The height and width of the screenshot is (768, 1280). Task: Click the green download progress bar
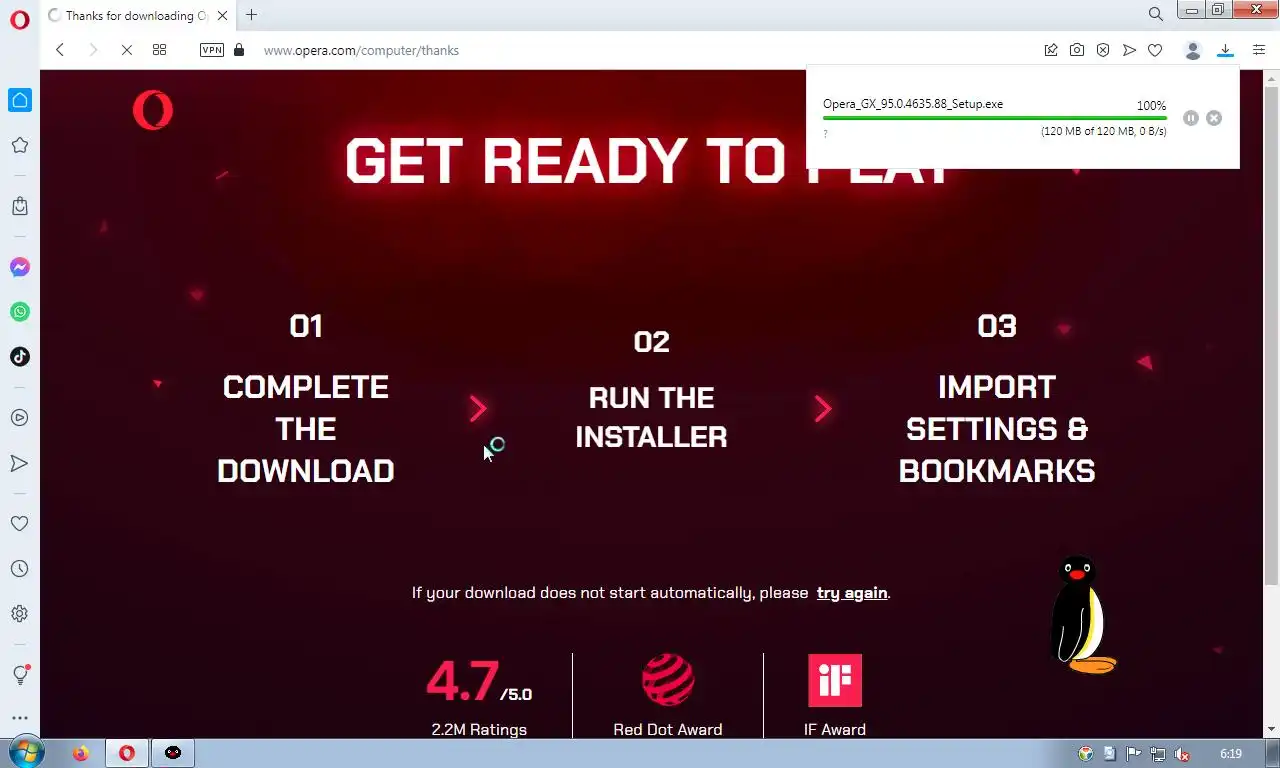pyautogui.click(x=994, y=118)
